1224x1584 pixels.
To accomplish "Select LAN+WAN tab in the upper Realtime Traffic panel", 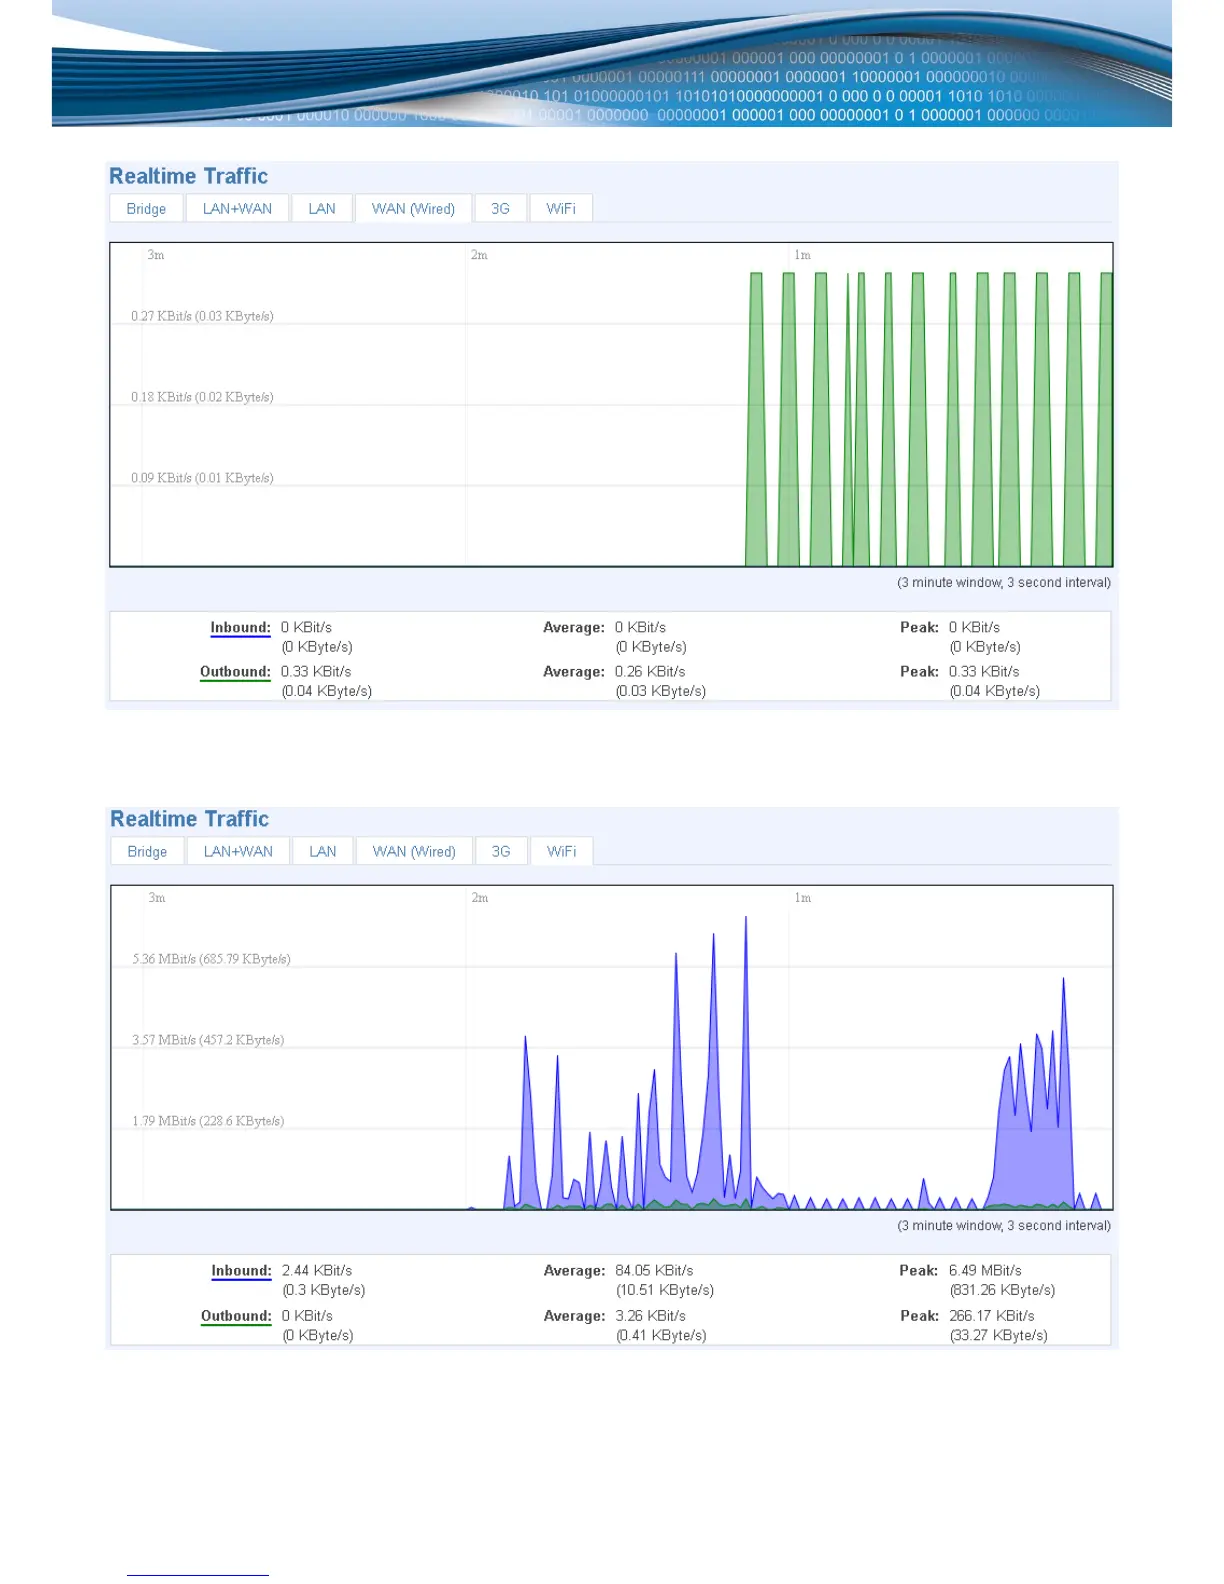I will coord(237,209).
